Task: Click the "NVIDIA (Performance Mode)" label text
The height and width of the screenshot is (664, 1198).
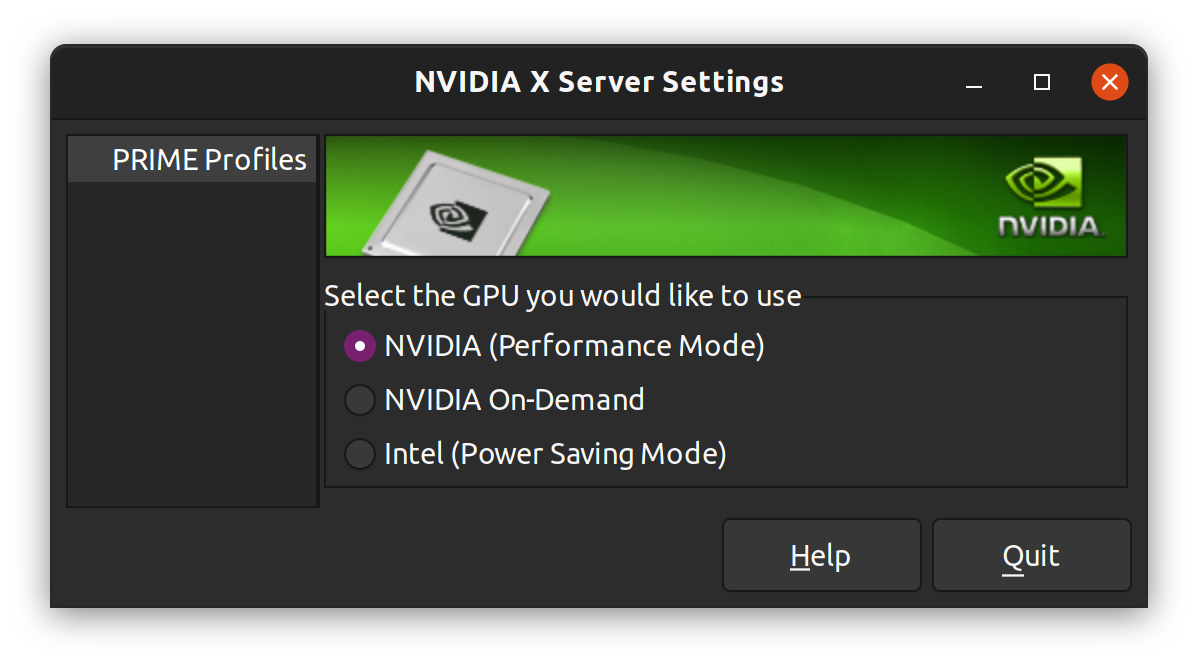Action: coord(574,346)
